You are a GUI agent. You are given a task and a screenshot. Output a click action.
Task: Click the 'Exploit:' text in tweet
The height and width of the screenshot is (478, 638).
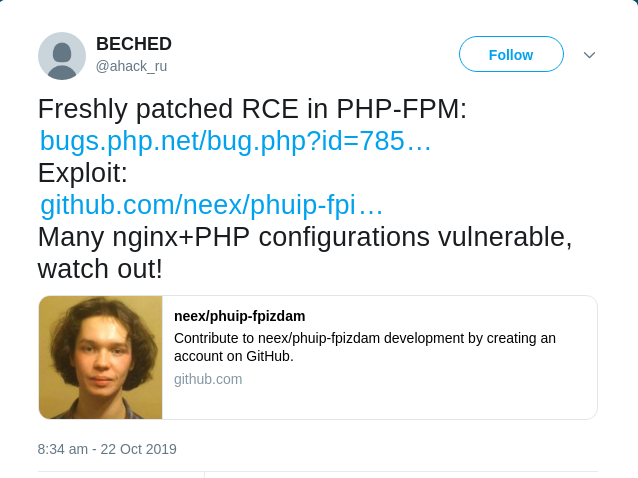[x=83, y=173]
